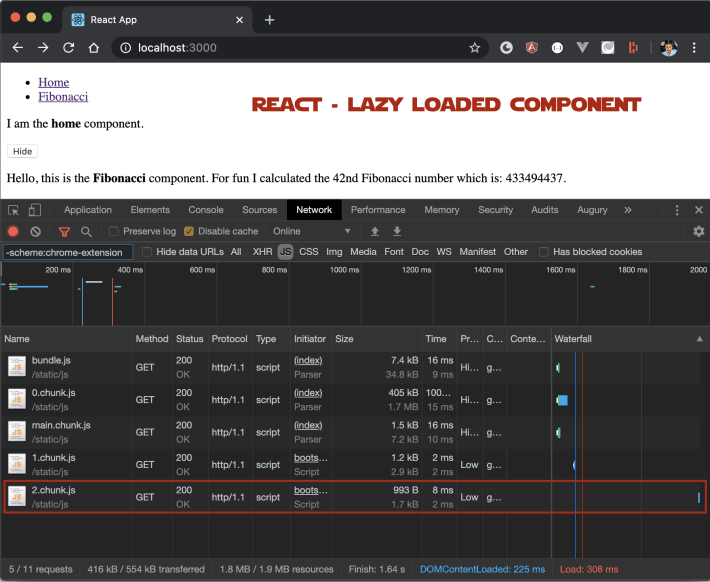710x582 pixels.
Task: Uncheck the Disable cache checkbox
Action: [x=189, y=231]
